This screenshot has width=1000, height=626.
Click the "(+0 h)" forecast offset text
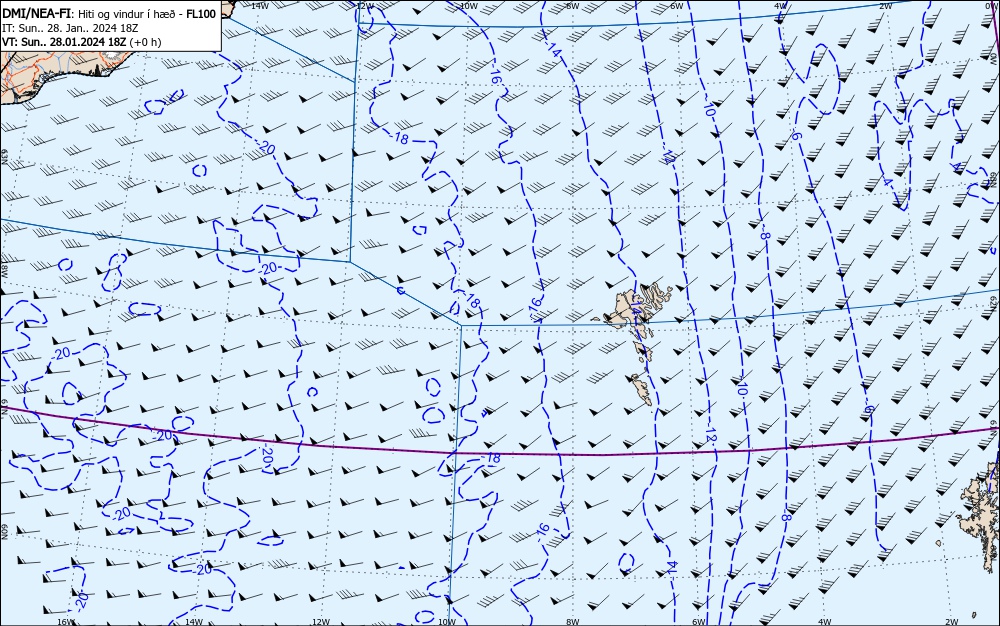(x=145, y=42)
